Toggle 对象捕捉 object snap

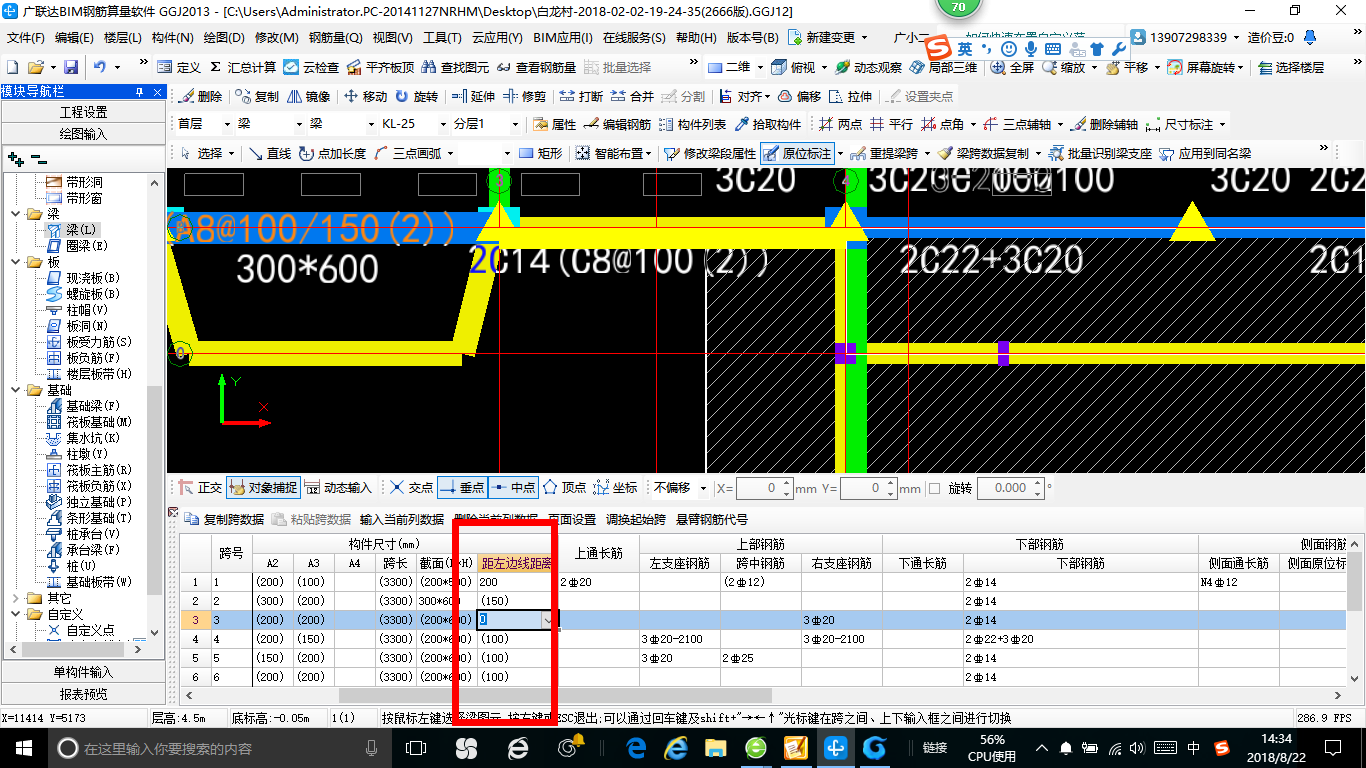coord(263,488)
